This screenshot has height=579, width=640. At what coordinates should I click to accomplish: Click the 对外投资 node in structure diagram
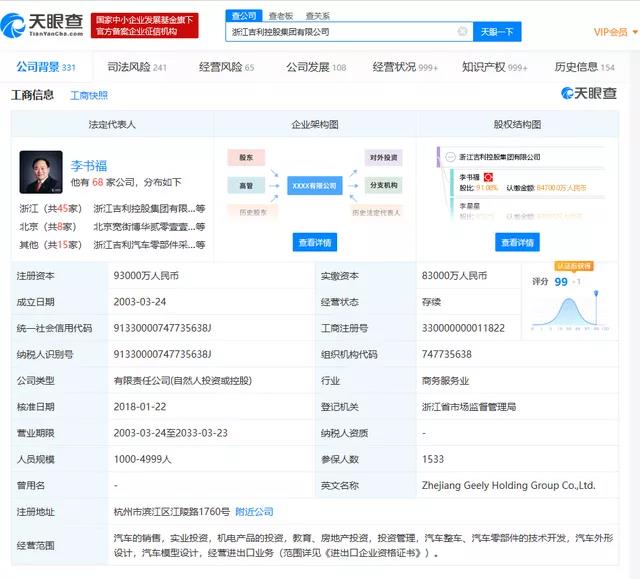383,158
